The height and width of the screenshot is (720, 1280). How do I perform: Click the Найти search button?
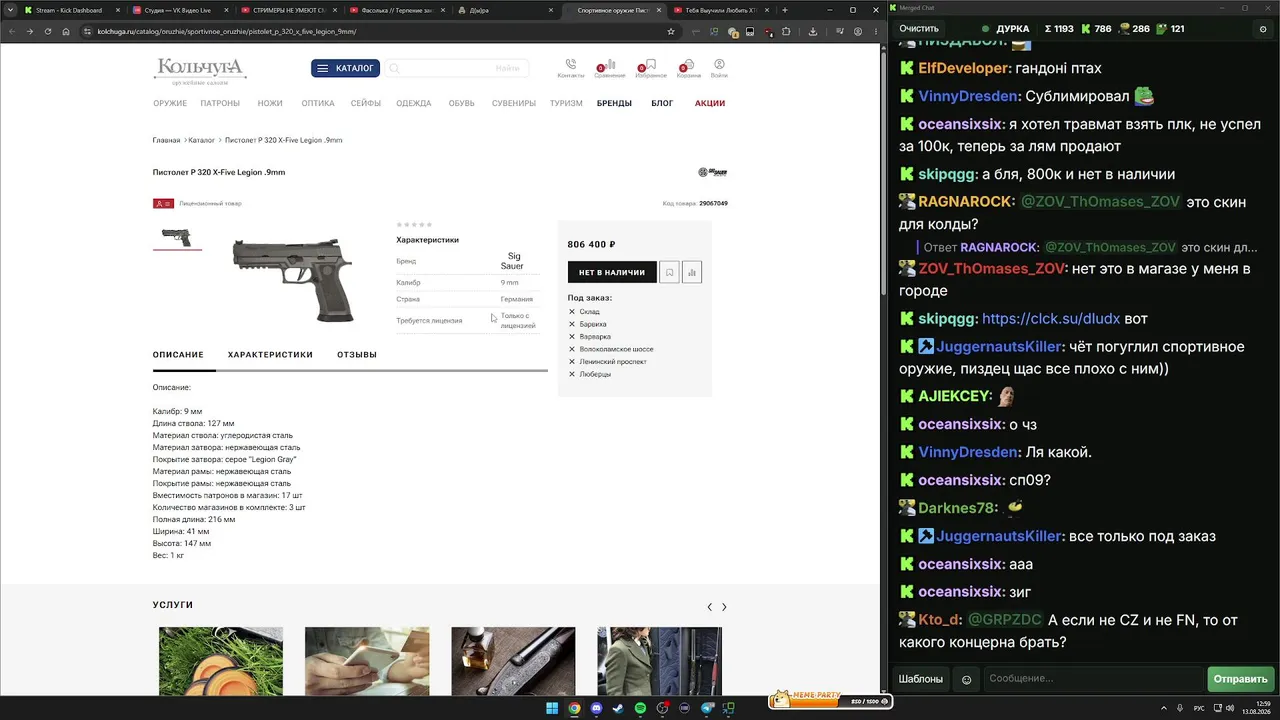click(x=507, y=69)
